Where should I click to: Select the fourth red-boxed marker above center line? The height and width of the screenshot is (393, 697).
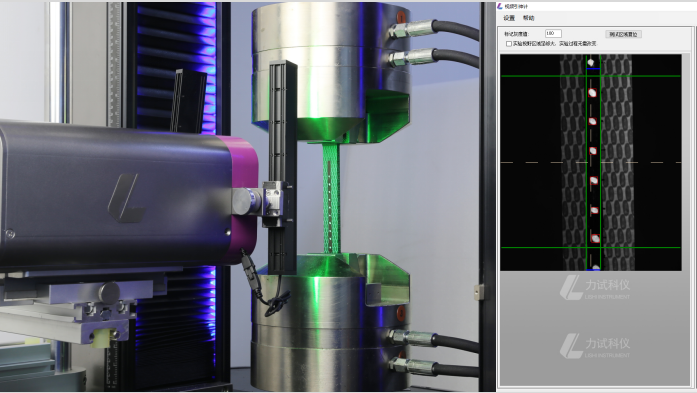tap(593, 151)
